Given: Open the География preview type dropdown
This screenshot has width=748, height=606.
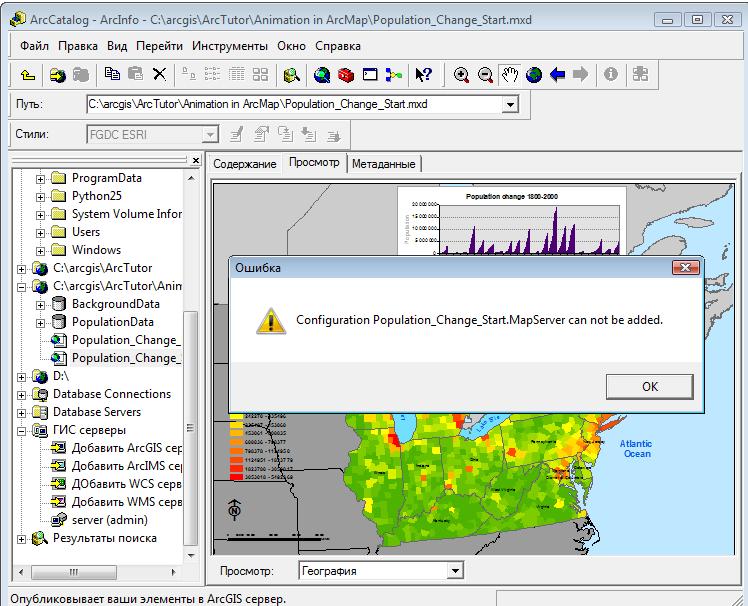Looking at the screenshot, I should (455, 571).
